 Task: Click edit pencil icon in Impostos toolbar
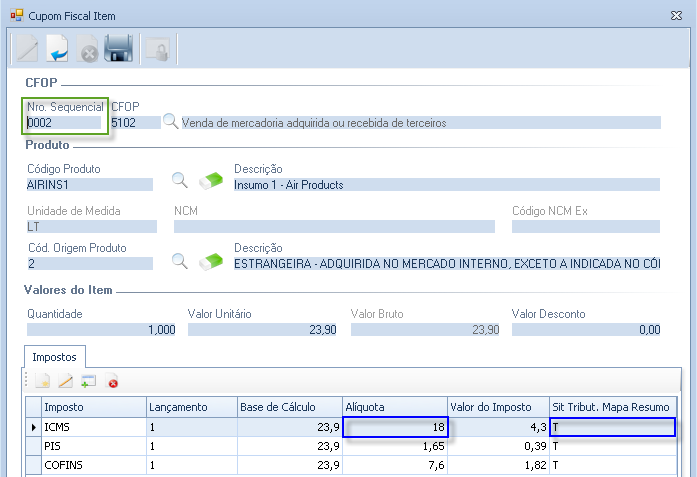coord(65,381)
